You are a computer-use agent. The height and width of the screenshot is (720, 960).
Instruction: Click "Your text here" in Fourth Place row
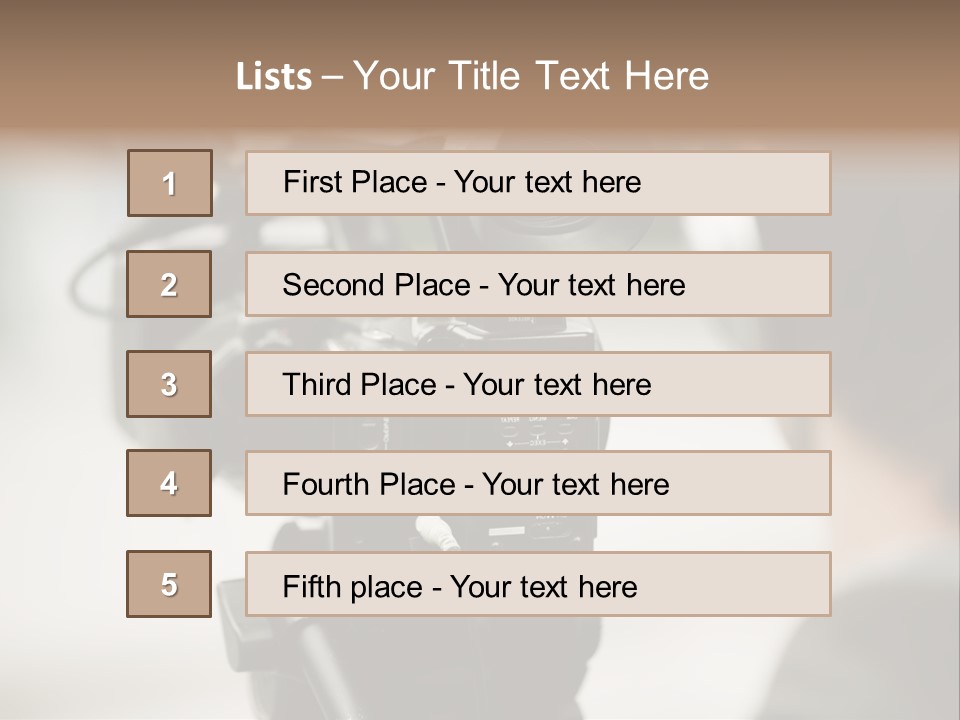[575, 485]
